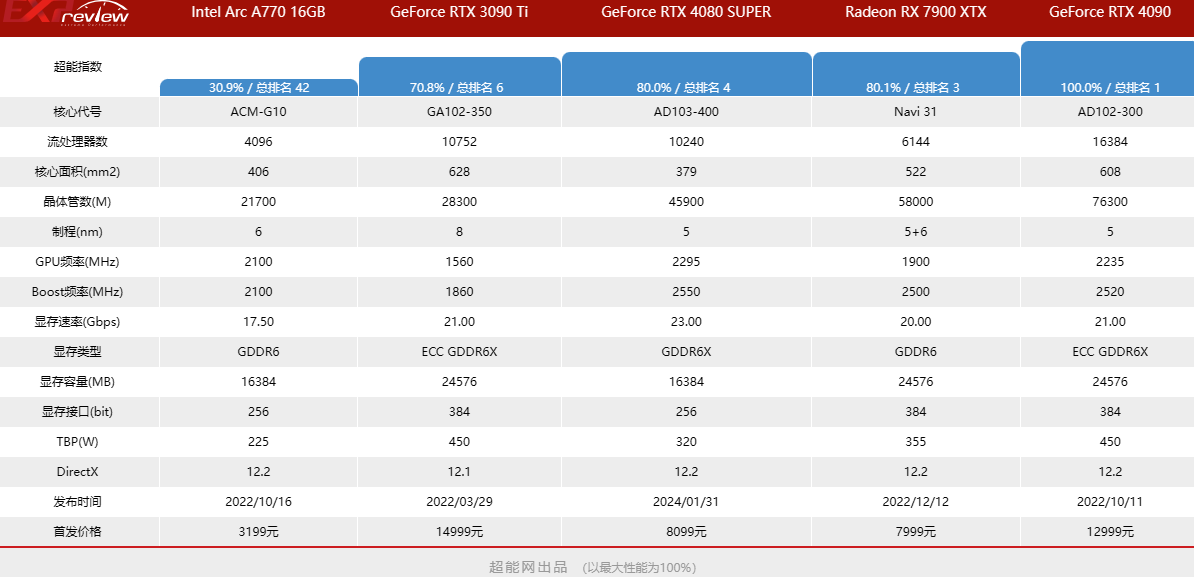1194x577 pixels.
Task: Select the Radeon RX 7900 XTX header
Action: (915, 13)
